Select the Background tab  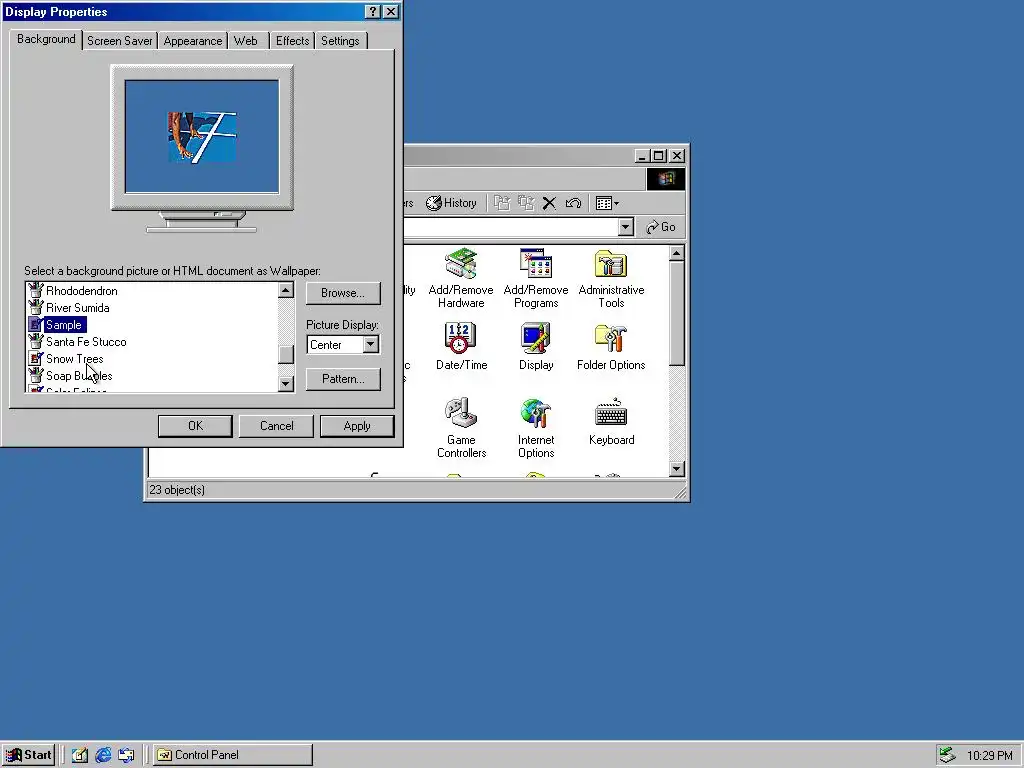(x=46, y=39)
